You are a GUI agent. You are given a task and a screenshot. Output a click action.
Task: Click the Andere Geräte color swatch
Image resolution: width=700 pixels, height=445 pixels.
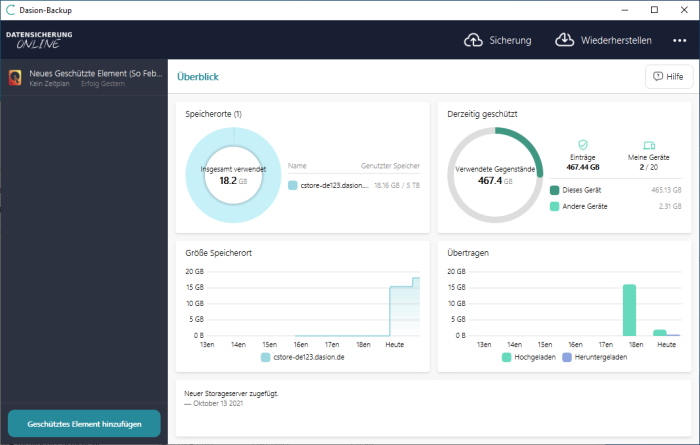point(554,206)
